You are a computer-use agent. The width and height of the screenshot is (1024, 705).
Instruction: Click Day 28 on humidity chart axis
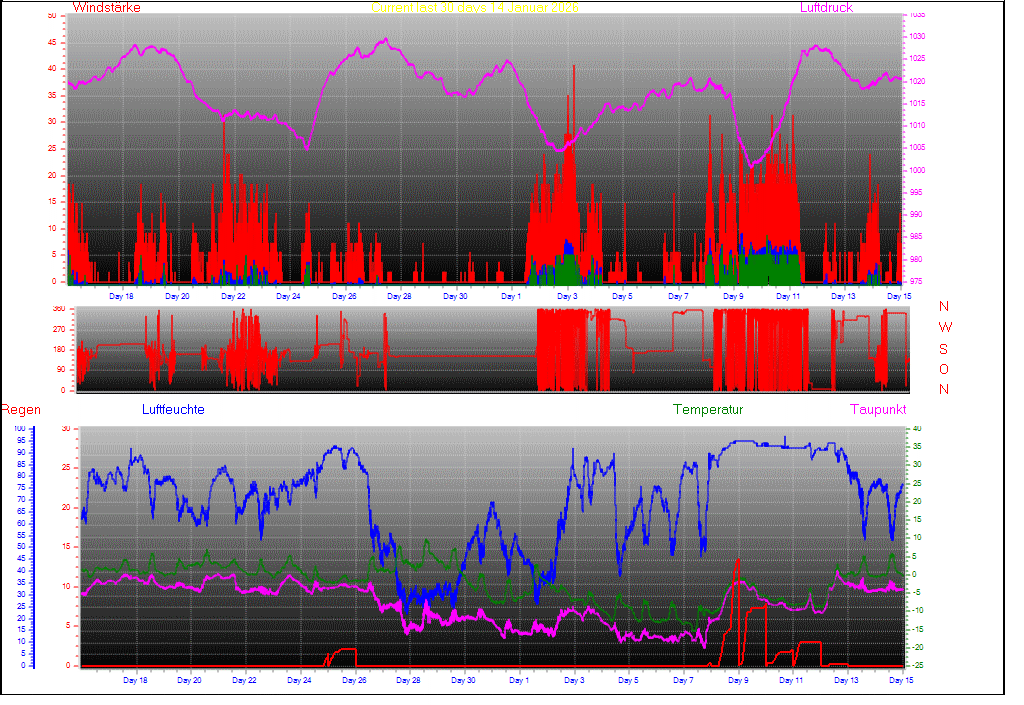coord(408,680)
